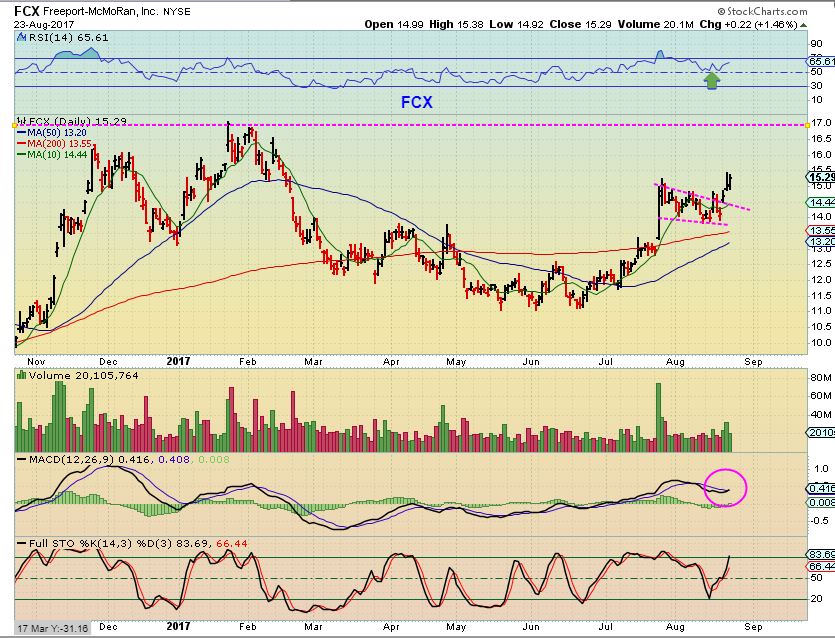Screen dimensions: 835x638
Task: Click the black line marker beside Full STO
Action: click(21, 543)
